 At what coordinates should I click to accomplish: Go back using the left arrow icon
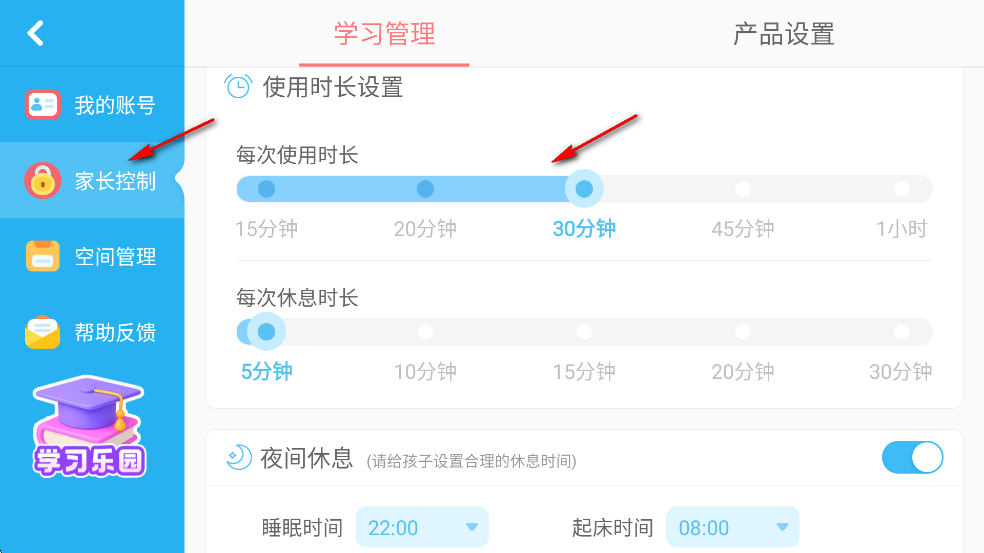pyautogui.click(x=36, y=33)
